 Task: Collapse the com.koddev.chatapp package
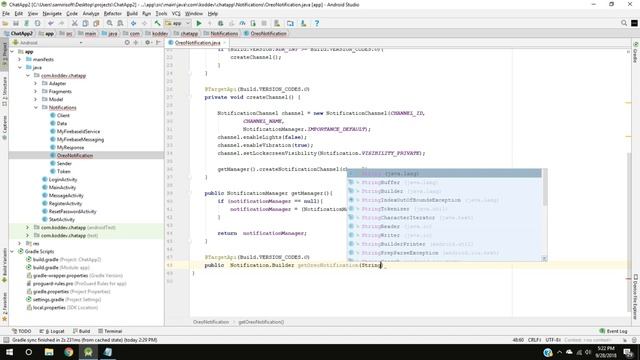[x=28, y=76]
